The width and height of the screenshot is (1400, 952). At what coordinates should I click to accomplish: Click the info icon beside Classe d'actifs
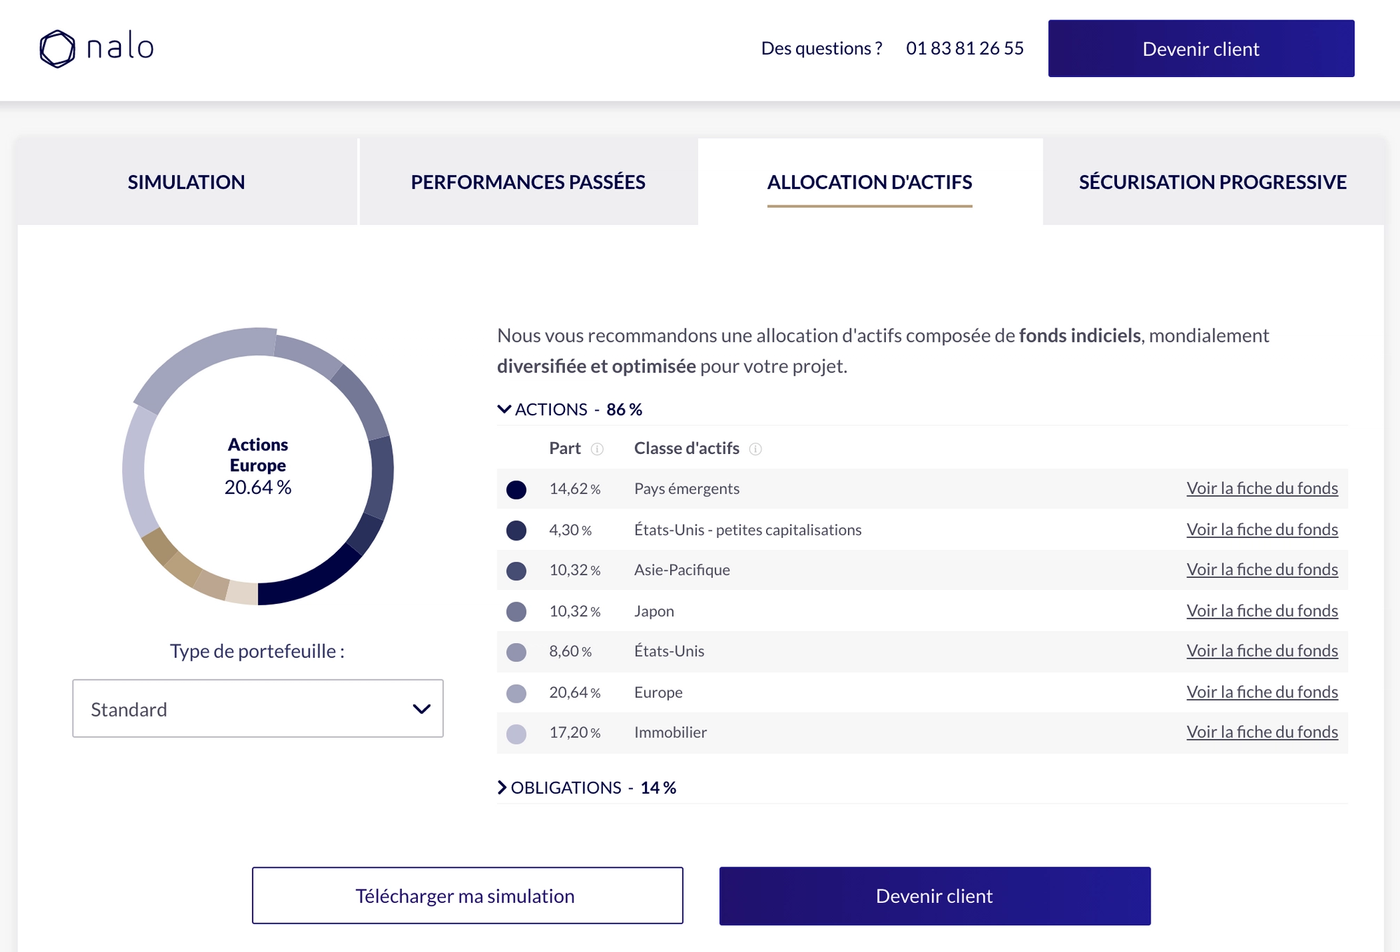pyautogui.click(x=756, y=449)
